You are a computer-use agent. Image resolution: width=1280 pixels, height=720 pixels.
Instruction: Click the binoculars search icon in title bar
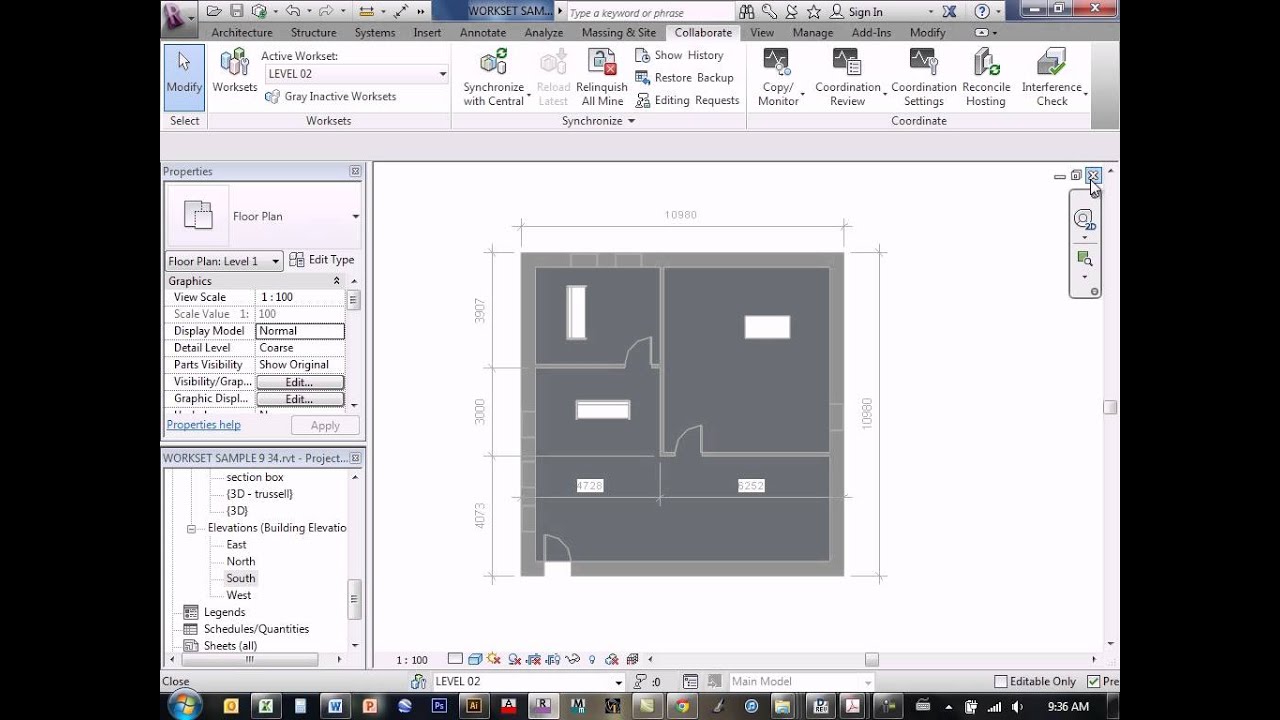(x=747, y=11)
